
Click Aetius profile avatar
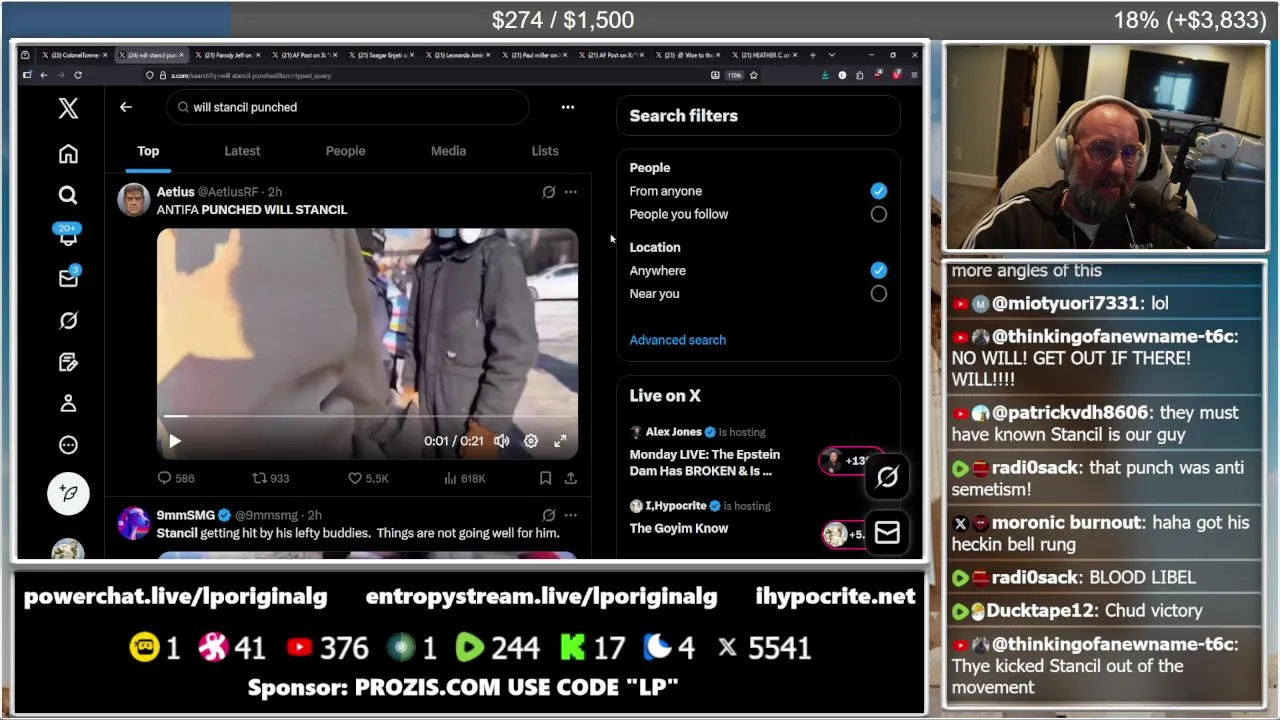click(133, 200)
